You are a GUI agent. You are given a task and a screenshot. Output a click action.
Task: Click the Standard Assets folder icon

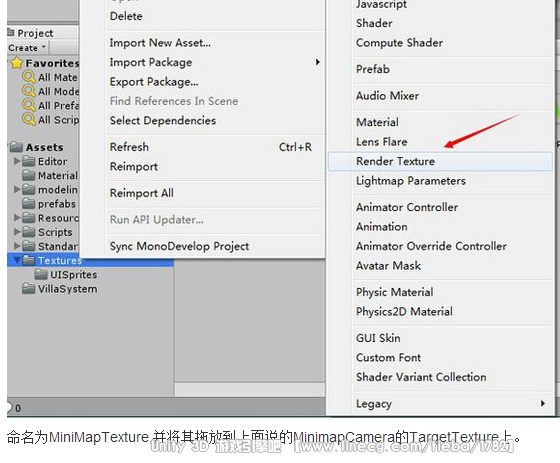pos(29,246)
